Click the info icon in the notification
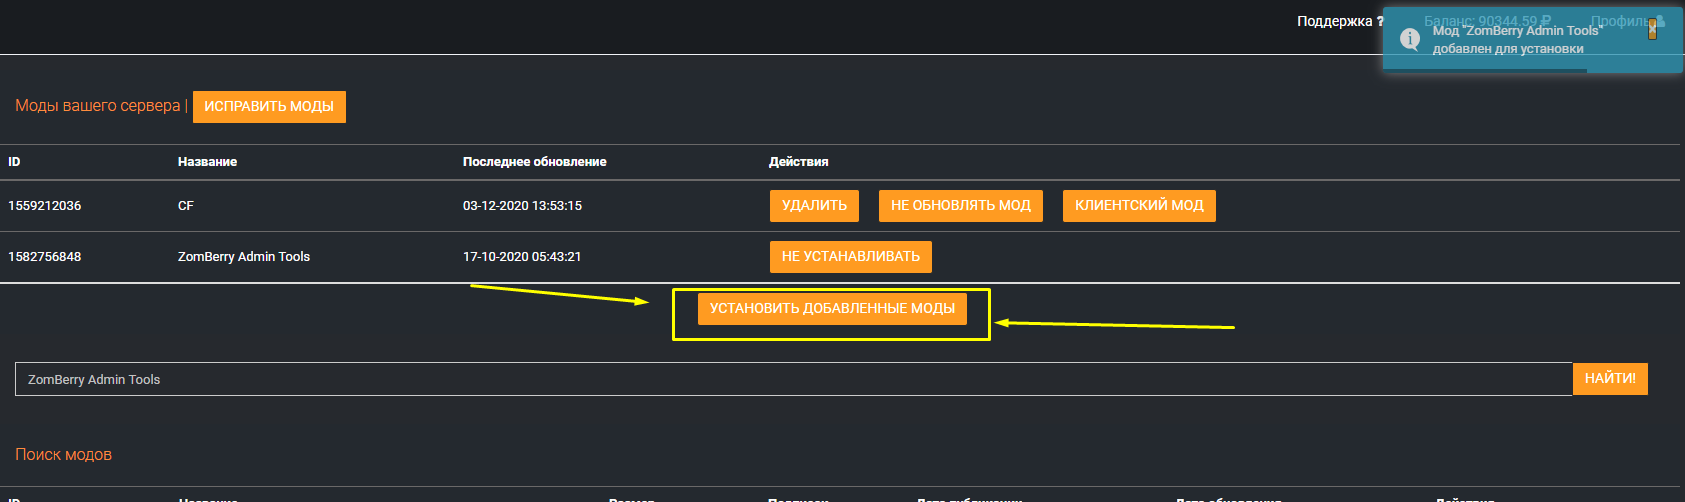Image resolution: width=1685 pixels, height=502 pixels. [x=1410, y=39]
